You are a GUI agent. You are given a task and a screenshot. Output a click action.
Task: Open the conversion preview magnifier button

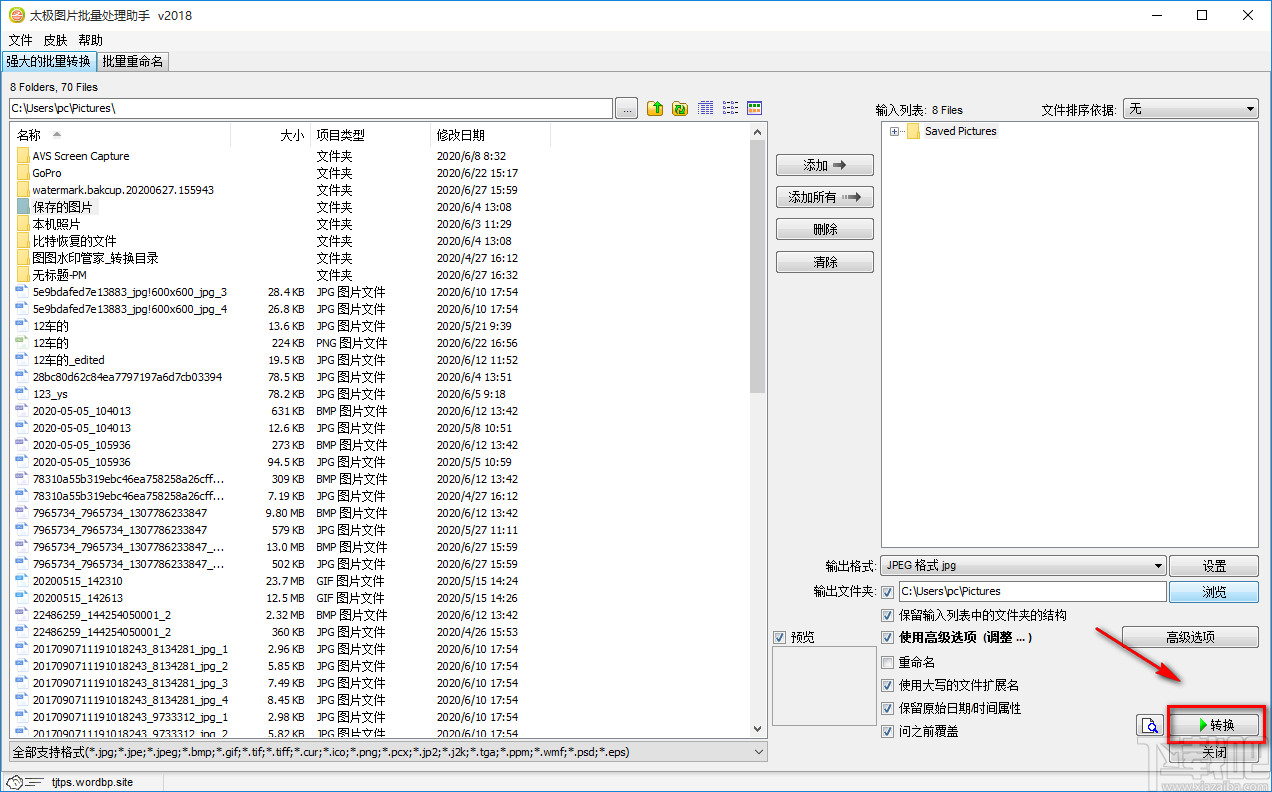[1150, 726]
